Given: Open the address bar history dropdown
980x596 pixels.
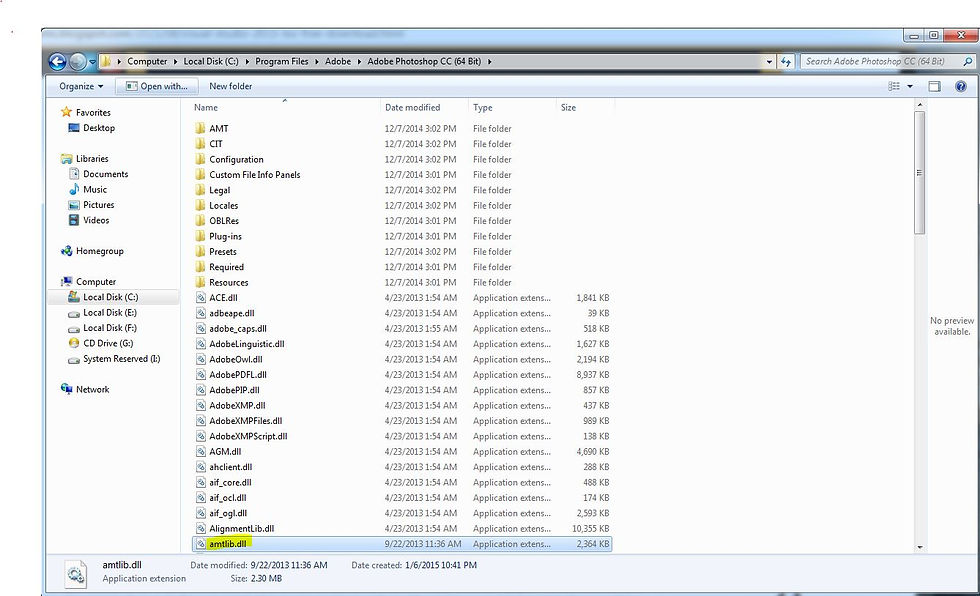Looking at the screenshot, I should tap(769, 62).
